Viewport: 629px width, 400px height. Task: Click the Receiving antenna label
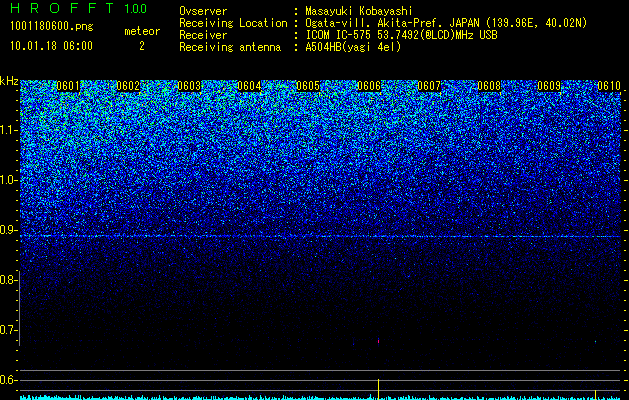pyautogui.click(x=230, y=47)
